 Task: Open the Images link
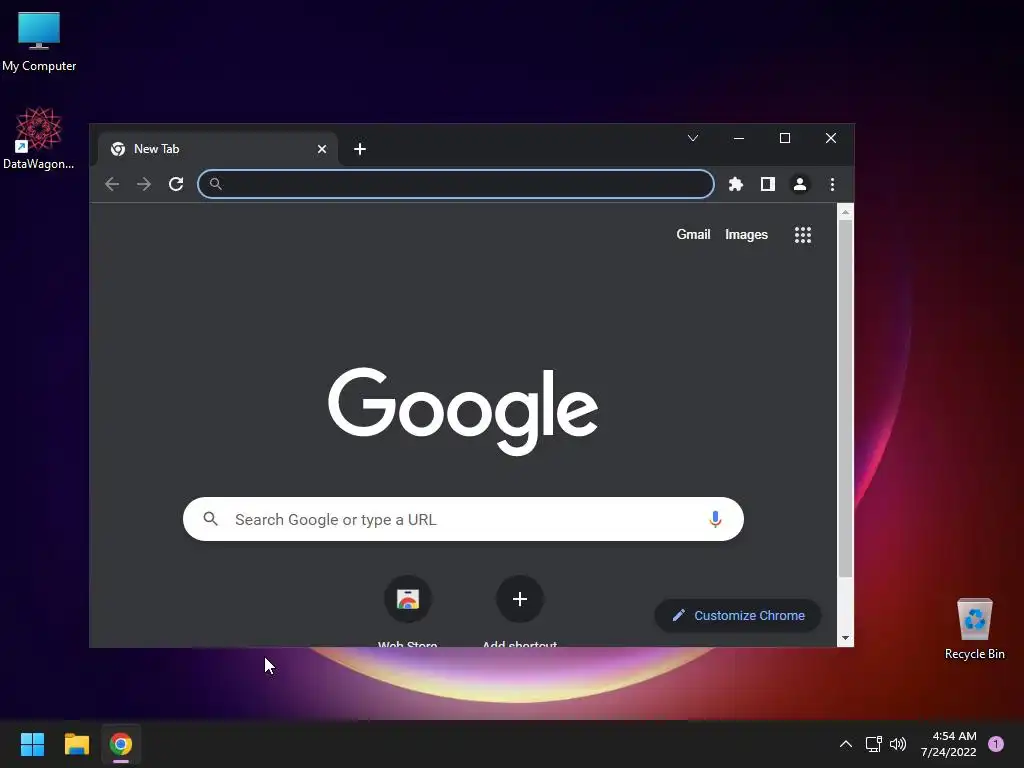(x=746, y=234)
